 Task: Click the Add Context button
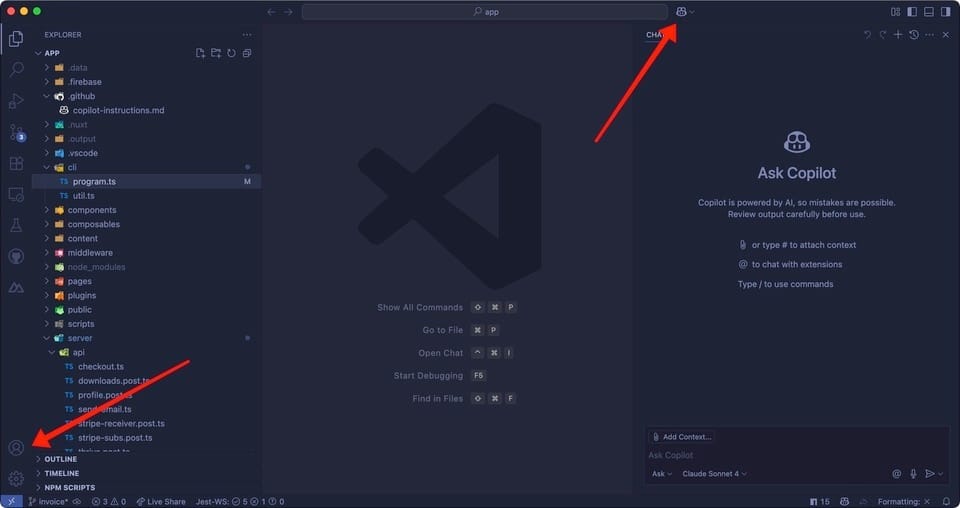pos(681,437)
